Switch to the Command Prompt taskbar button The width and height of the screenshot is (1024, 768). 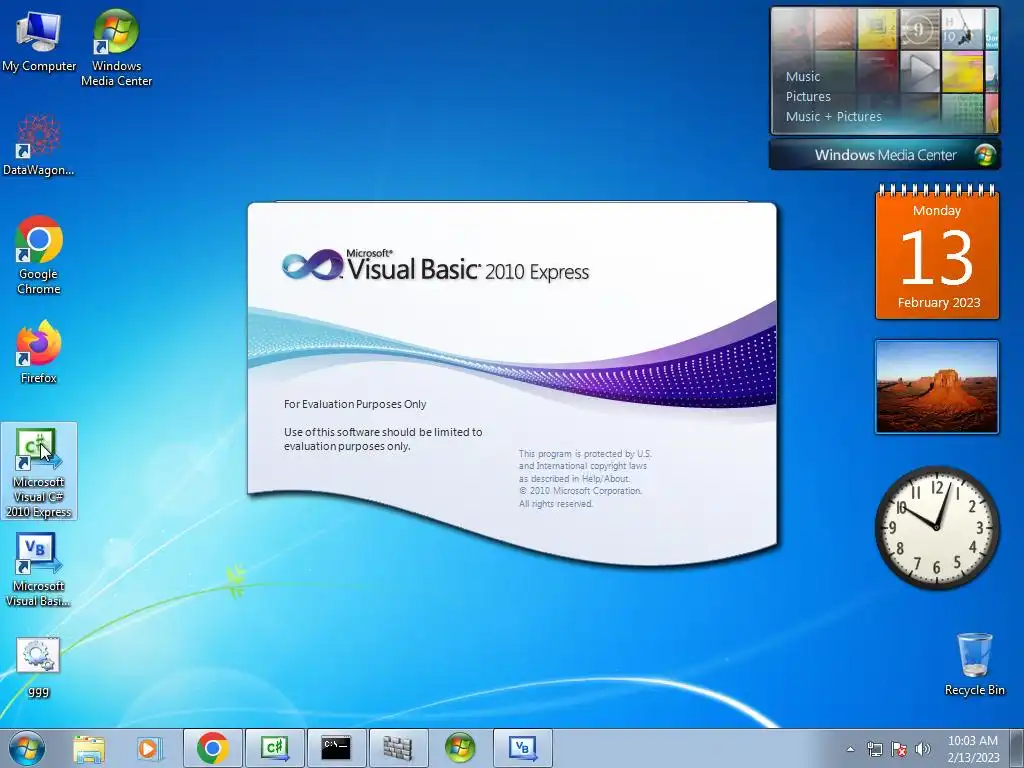pos(336,748)
